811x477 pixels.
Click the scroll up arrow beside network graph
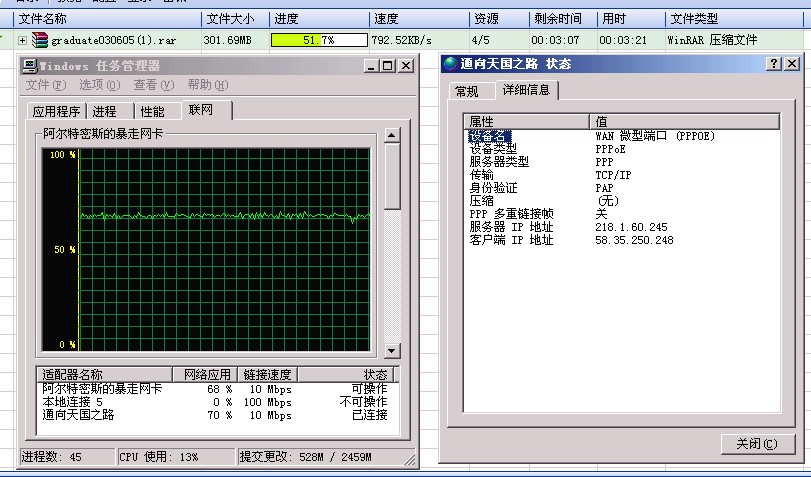(392, 136)
